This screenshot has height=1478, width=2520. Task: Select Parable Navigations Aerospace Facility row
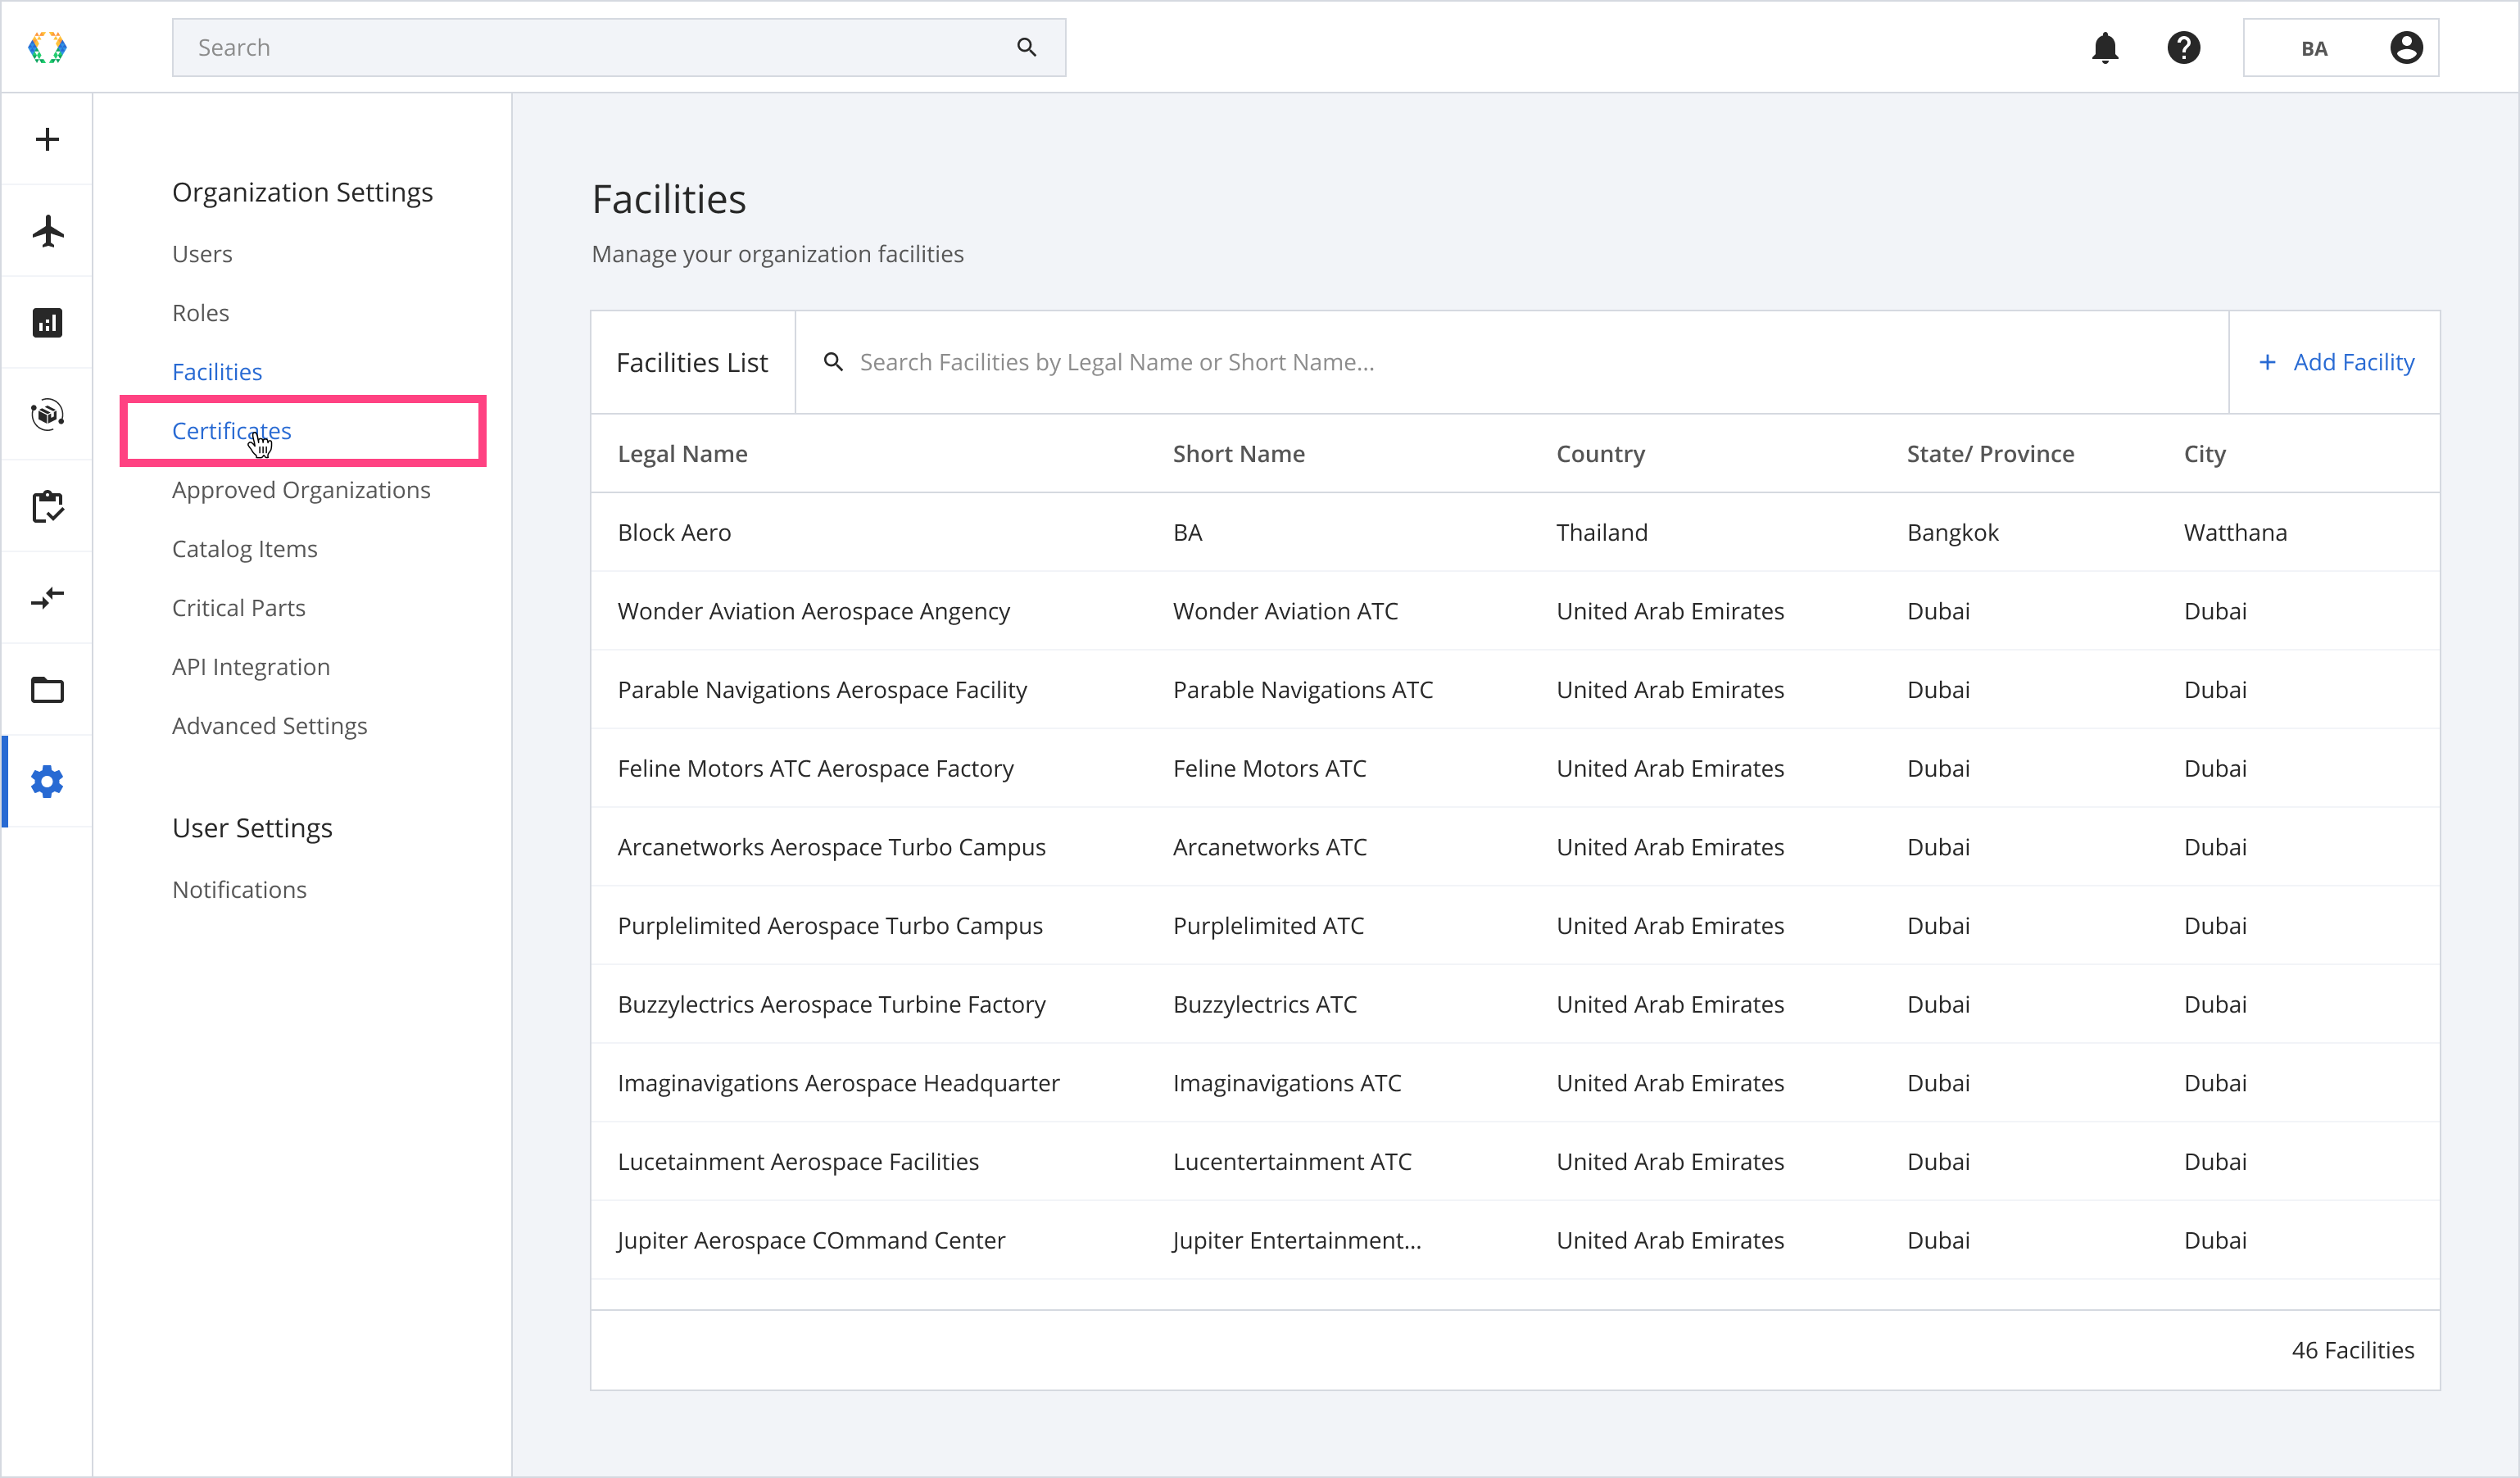(x=1515, y=690)
